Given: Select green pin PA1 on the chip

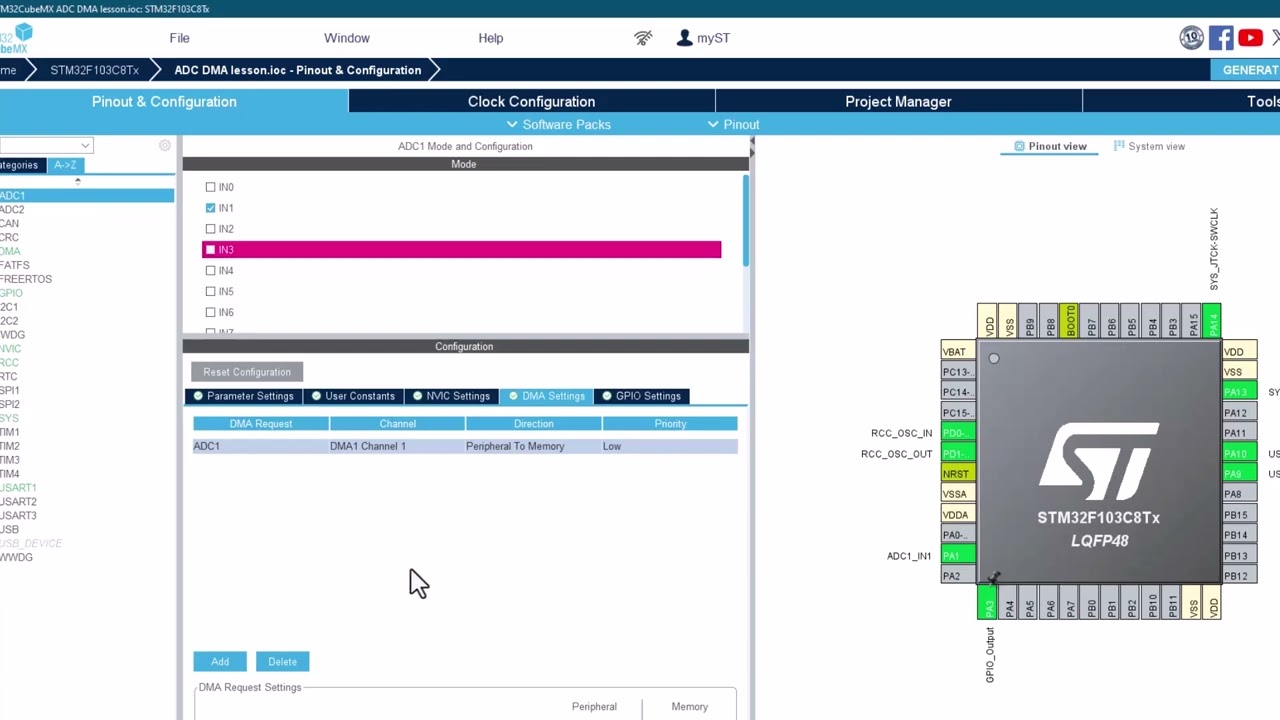Looking at the screenshot, I should [x=958, y=556].
